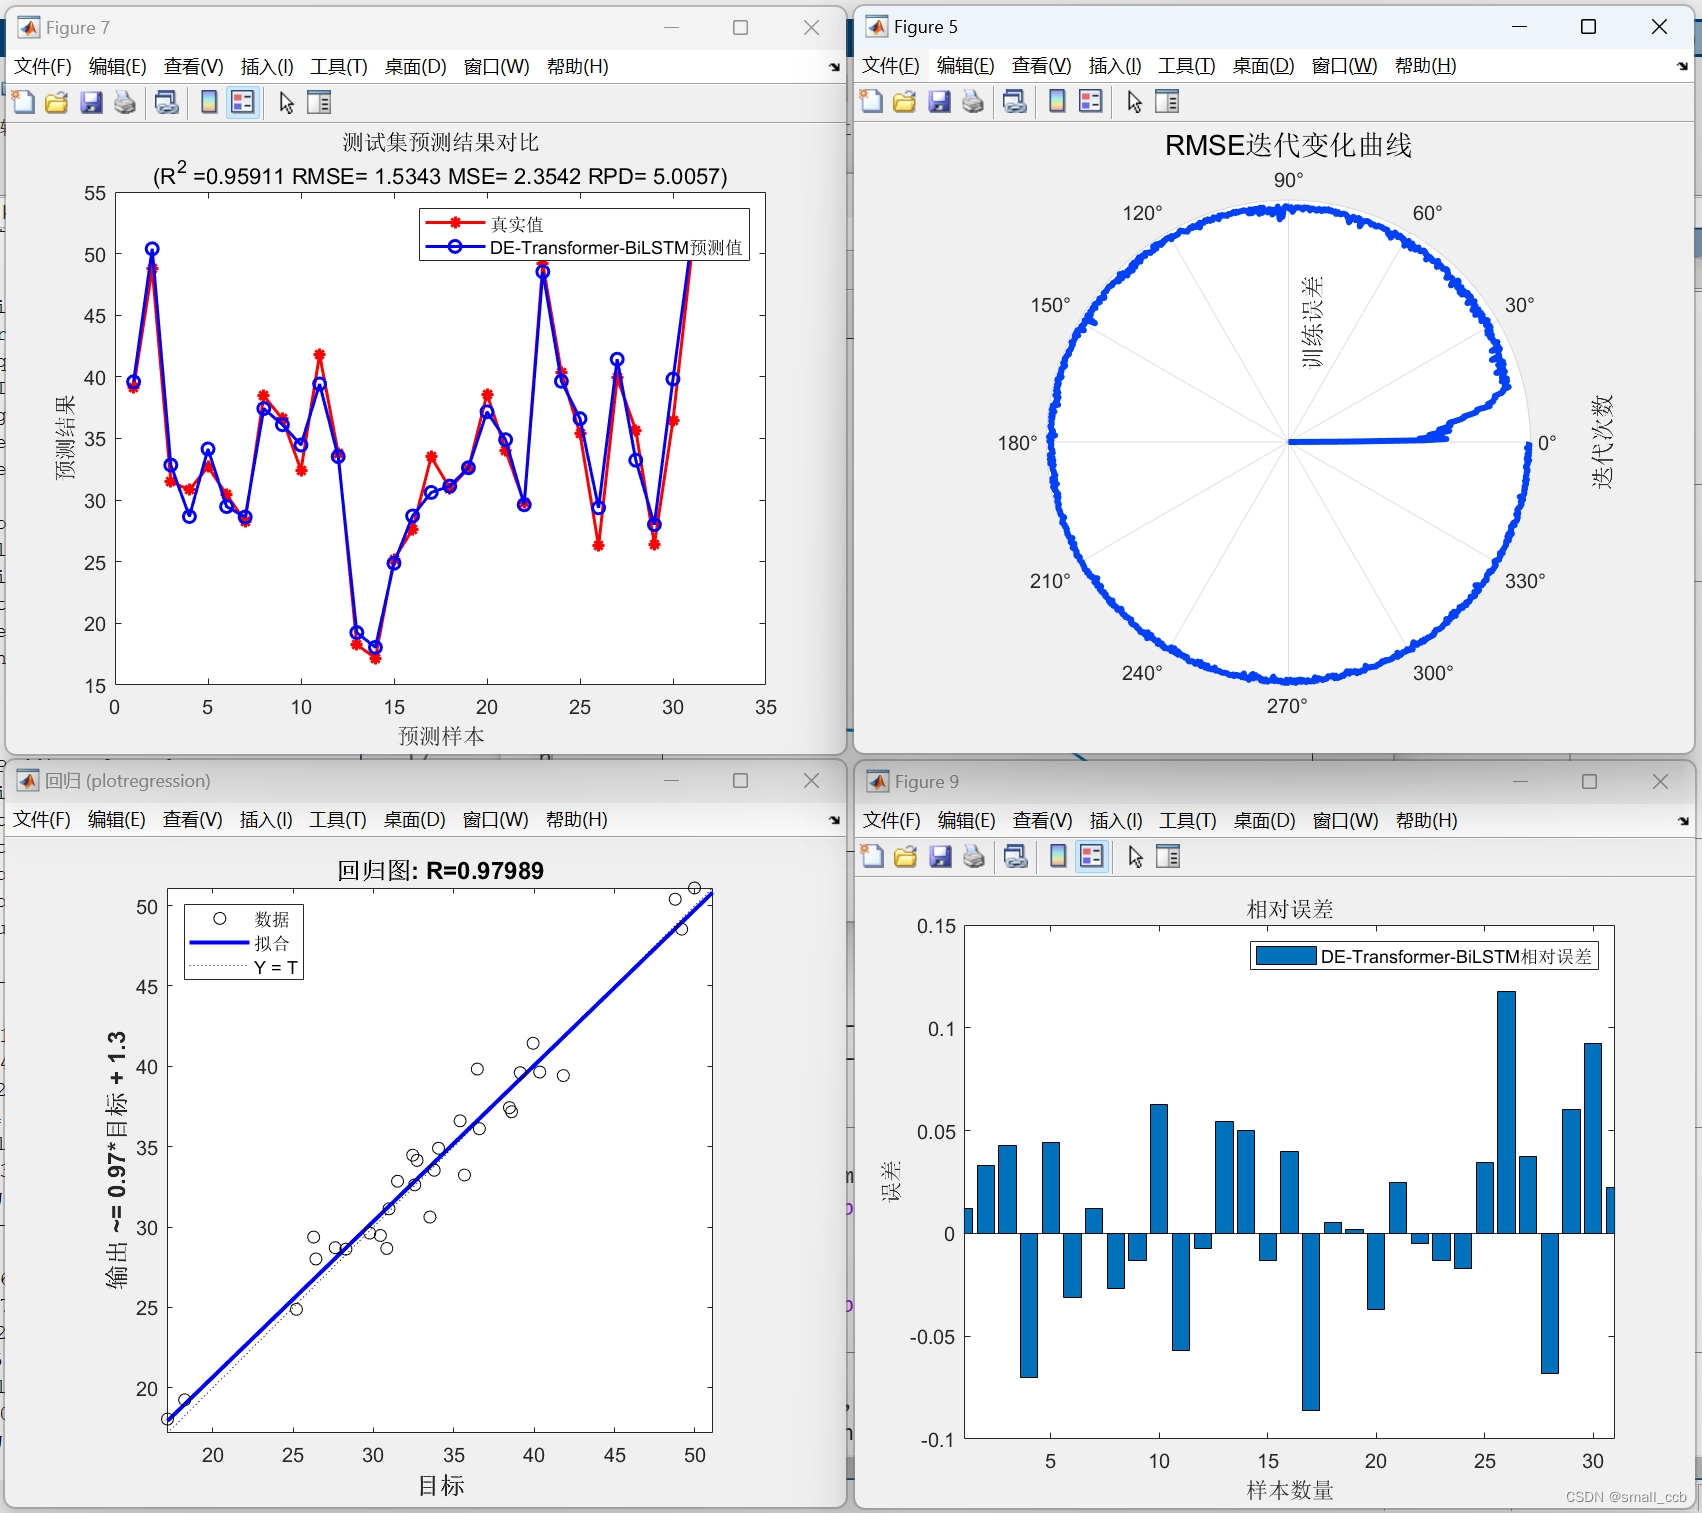Image resolution: width=1702 pixels, height=1513 pixels.
Task: Click Y = T legend entry in regression plot
Action: [275, 967]
